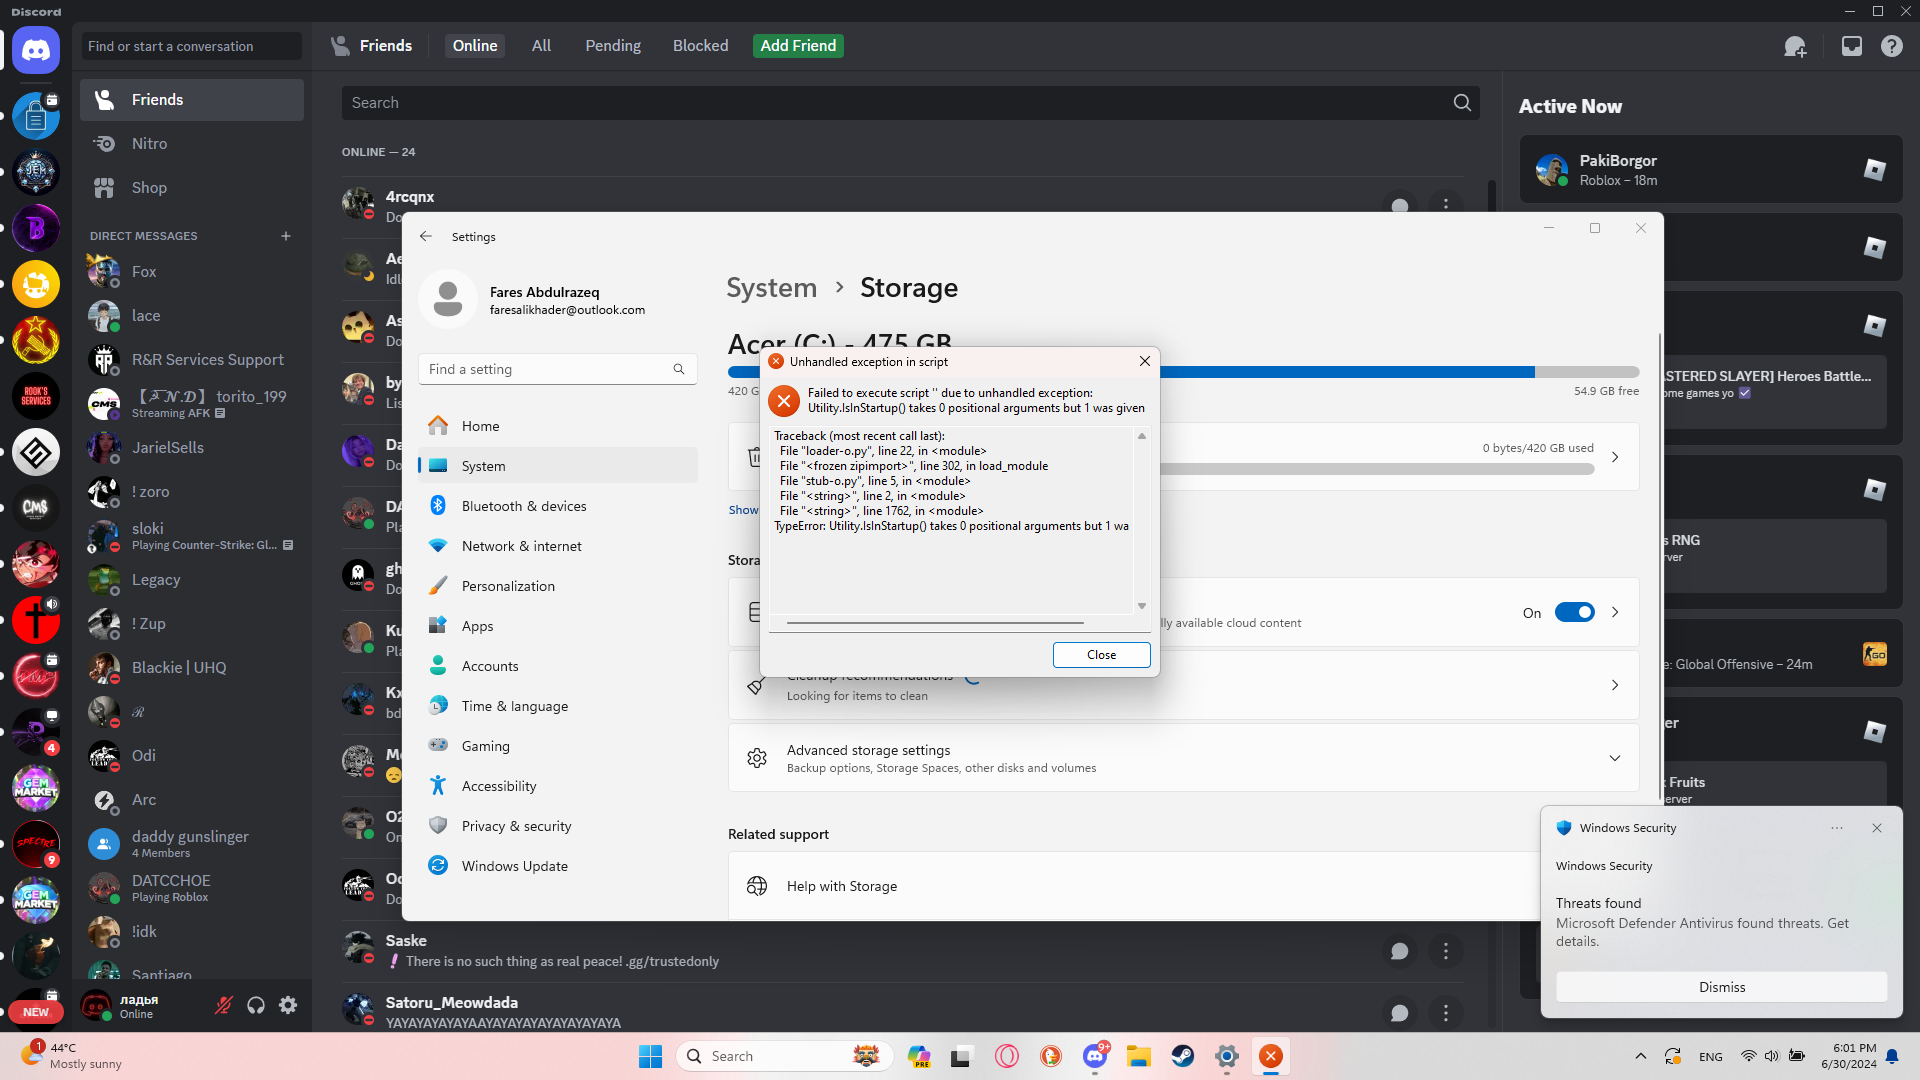The height and width of the screenshot is (1080, 1920).
Task: Click the New Group DM icon
Action: [1795, 46]
